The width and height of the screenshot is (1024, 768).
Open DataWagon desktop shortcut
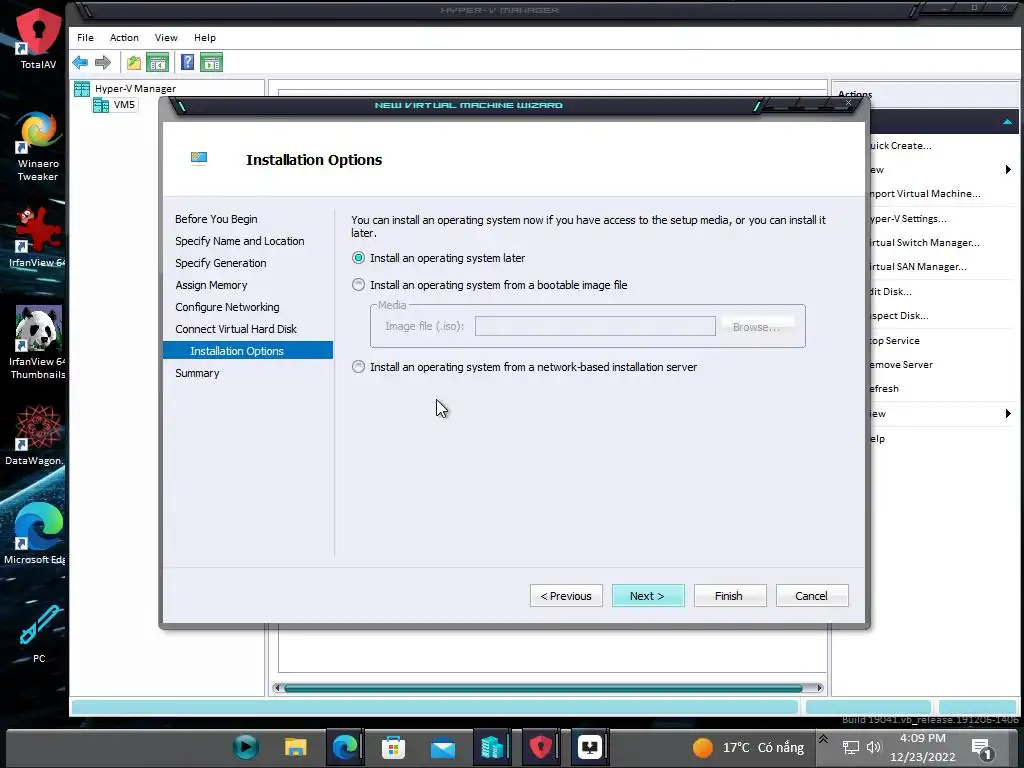click(x=35, y=435)
